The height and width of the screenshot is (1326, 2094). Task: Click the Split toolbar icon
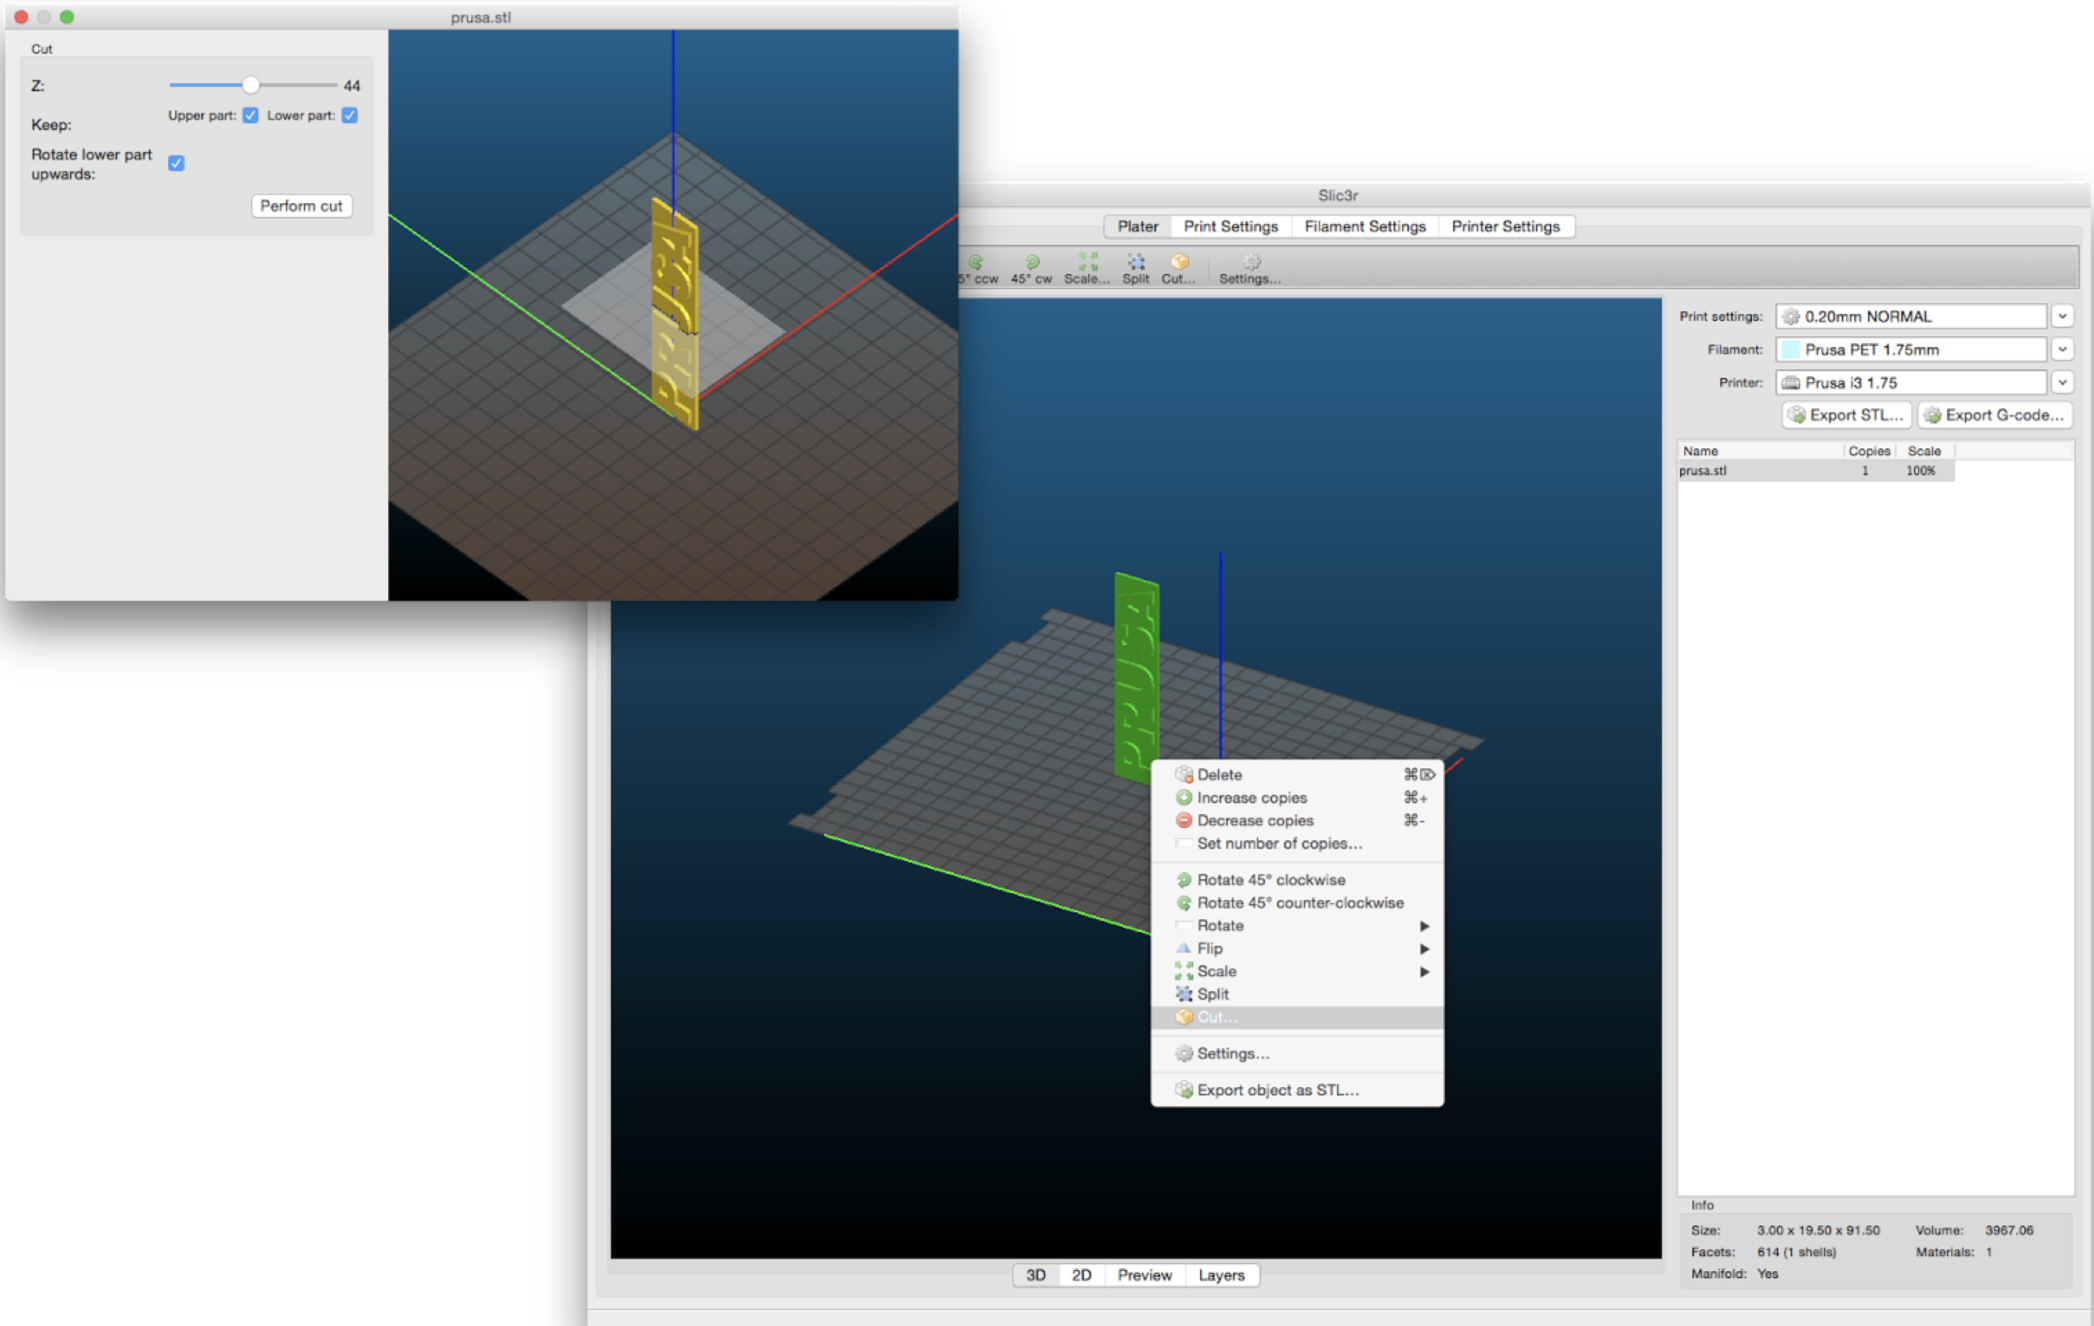[1136, 269]
